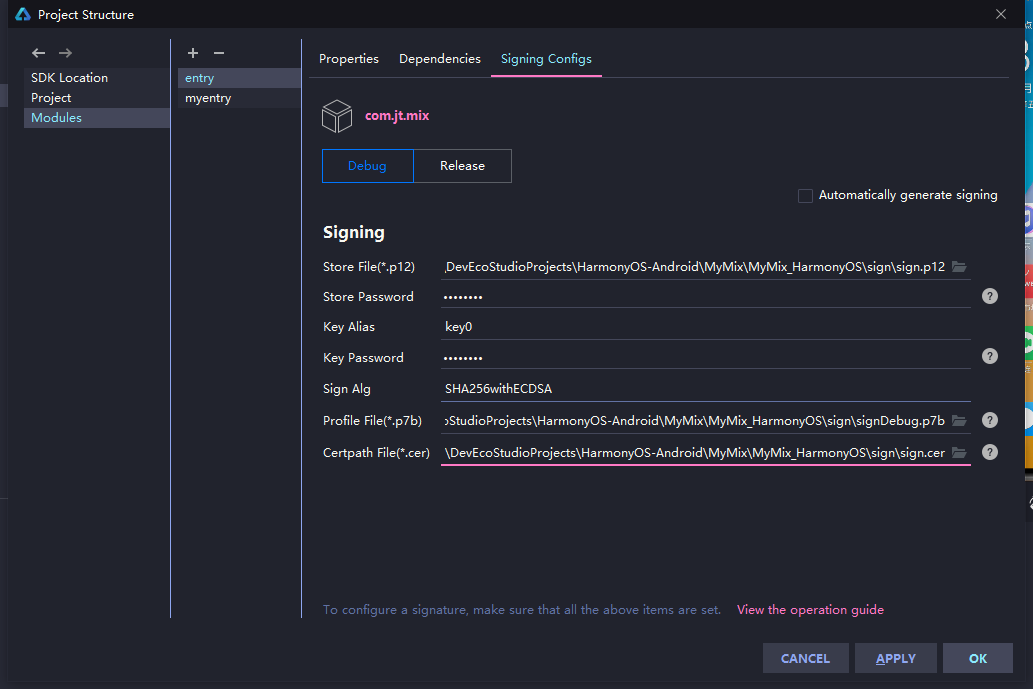
Task: Open help for Profile File
Action: coord(990,420)
